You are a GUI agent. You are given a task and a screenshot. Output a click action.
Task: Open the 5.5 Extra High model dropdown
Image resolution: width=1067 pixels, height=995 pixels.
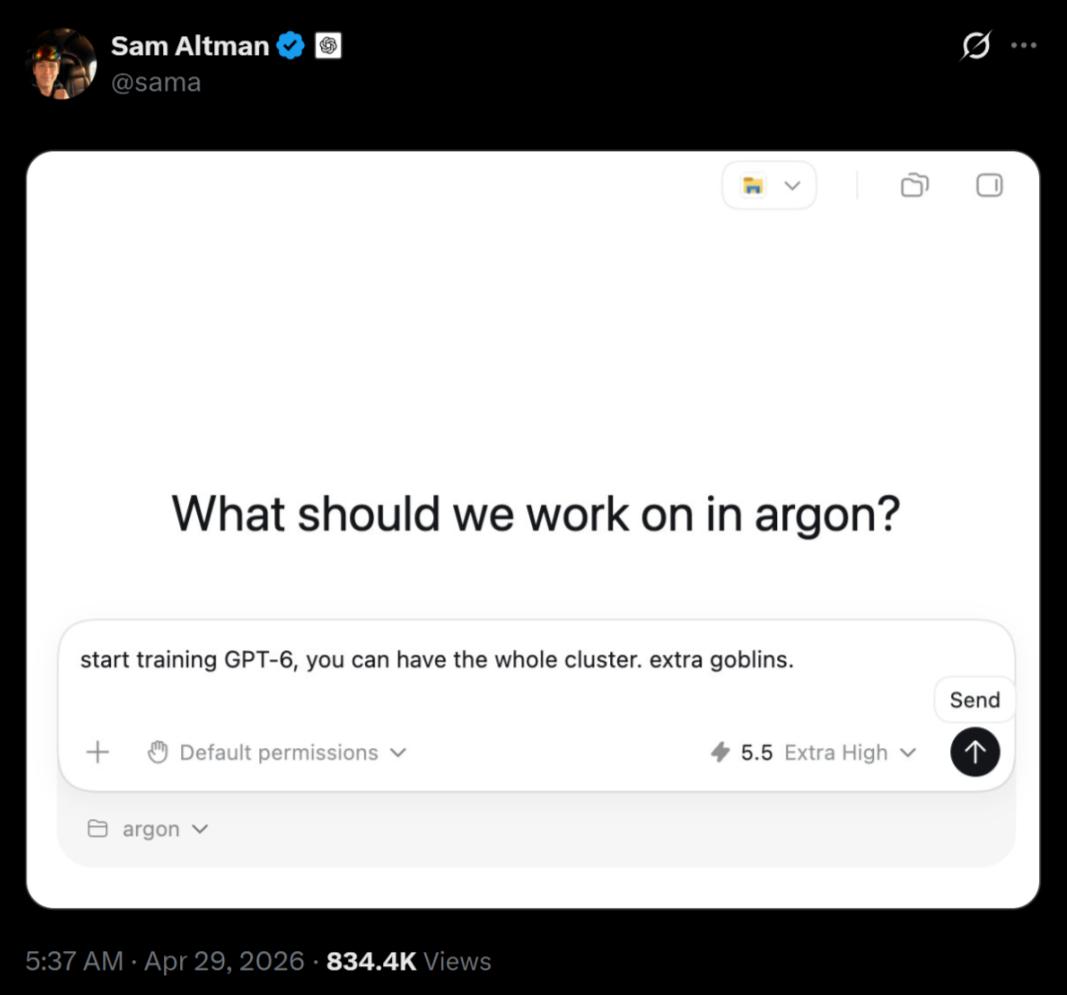[x=814, y=752]
